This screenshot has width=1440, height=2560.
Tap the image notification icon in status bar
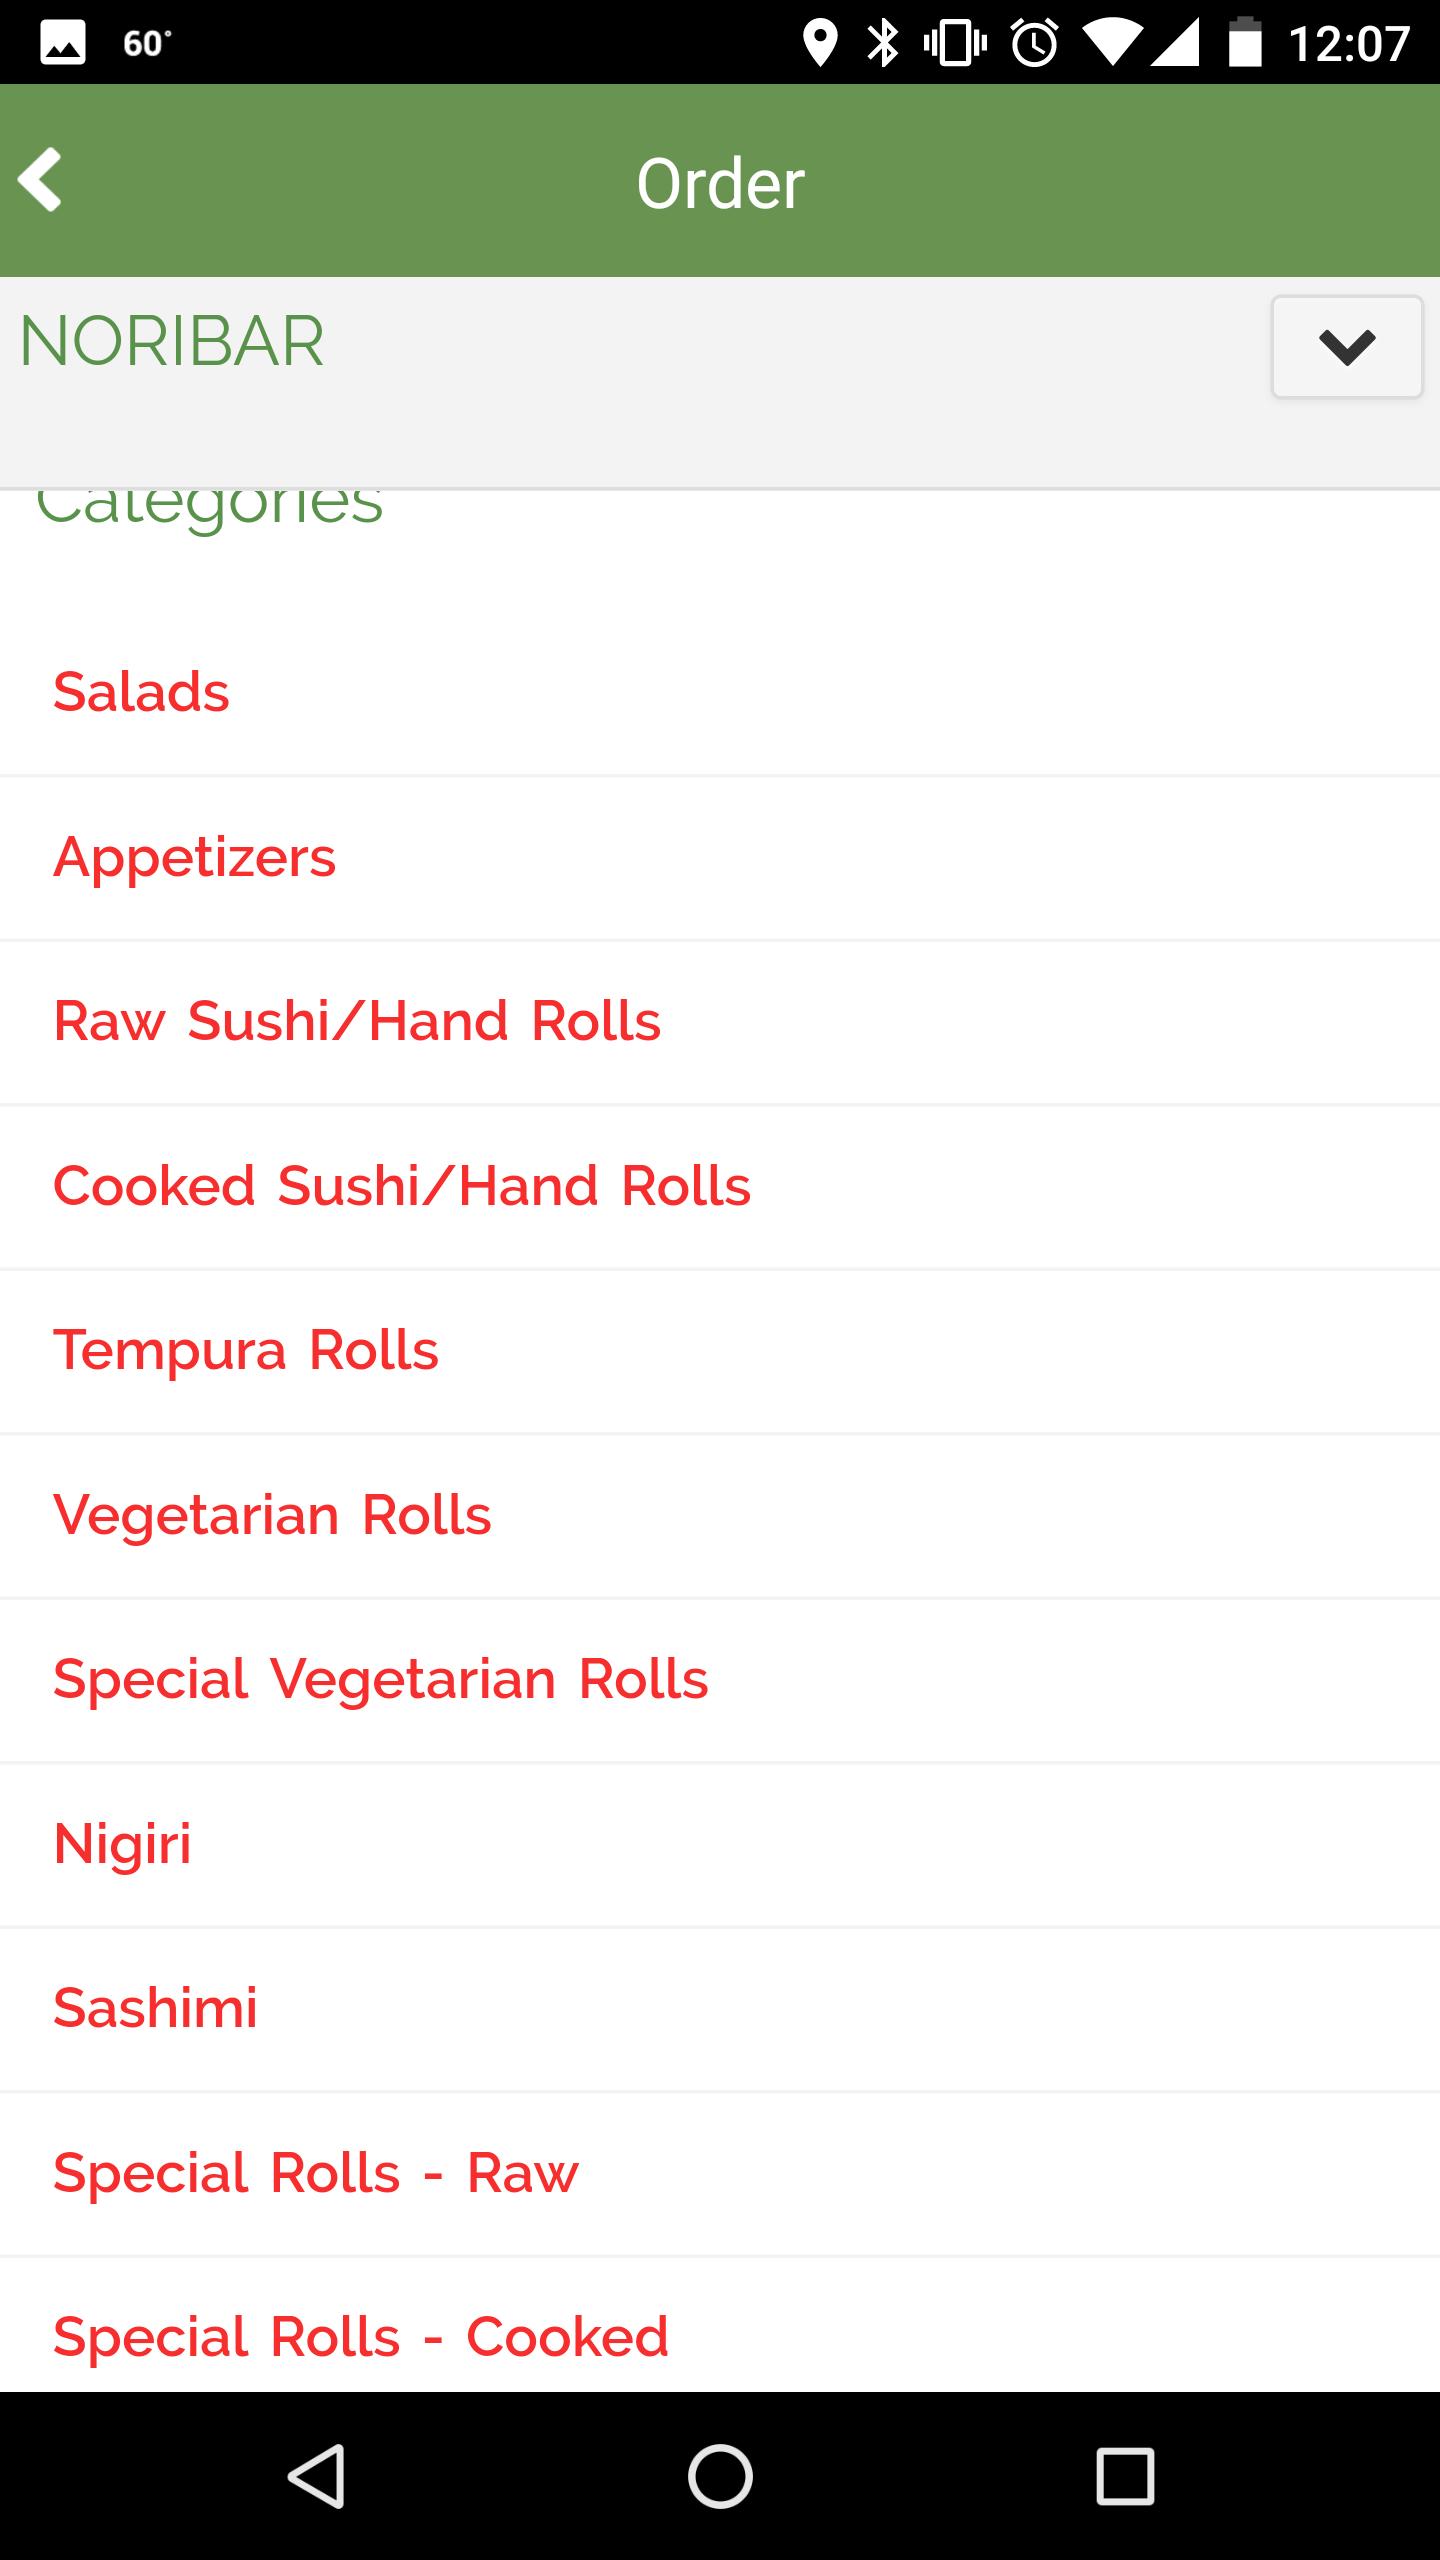click(62, 43)
